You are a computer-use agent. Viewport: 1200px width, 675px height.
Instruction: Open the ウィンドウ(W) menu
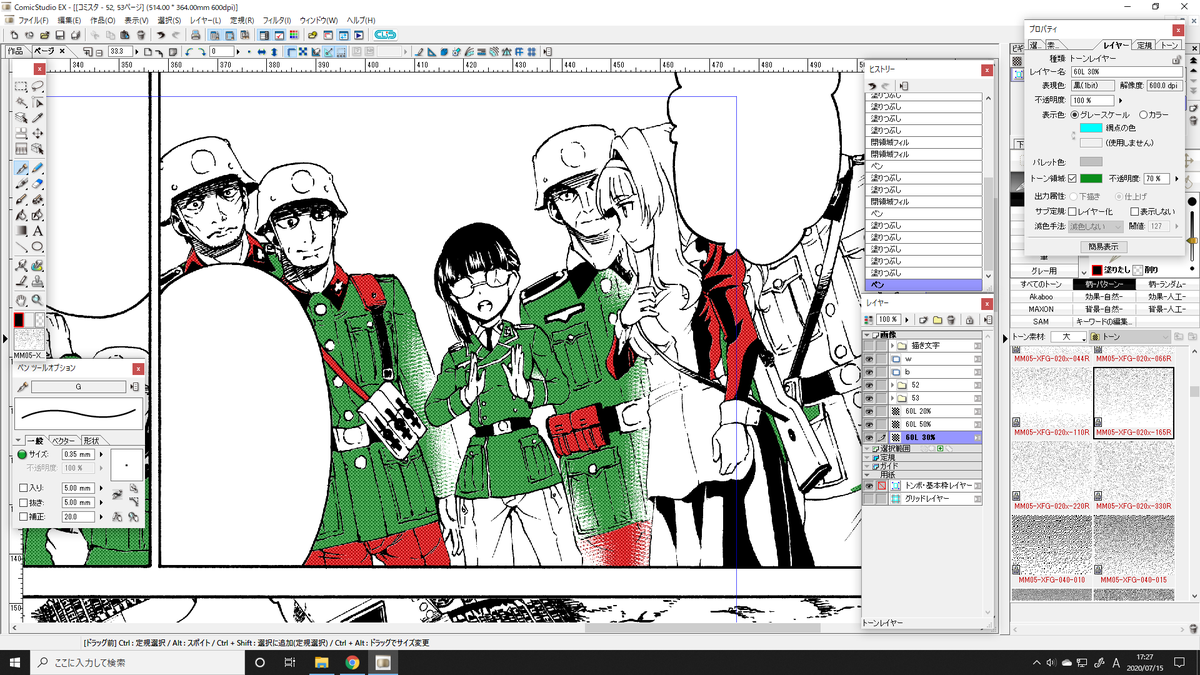[318, 20]
